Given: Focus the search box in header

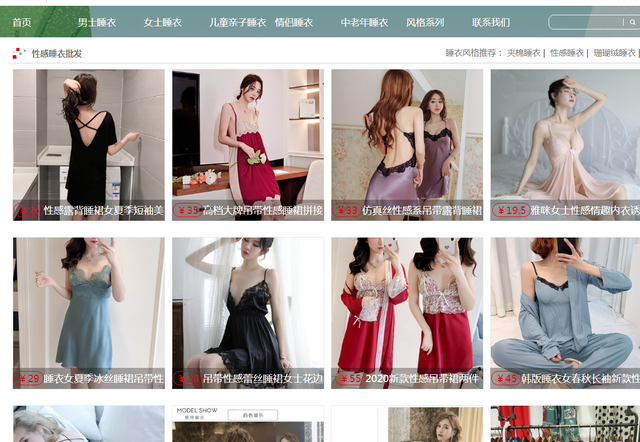Looking at the screenshot, I should pyautogui.click(x=590, y=22).
